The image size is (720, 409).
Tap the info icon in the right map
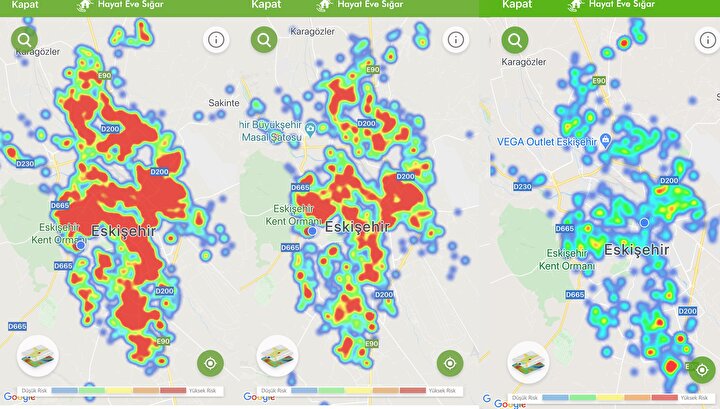[705, 40]
